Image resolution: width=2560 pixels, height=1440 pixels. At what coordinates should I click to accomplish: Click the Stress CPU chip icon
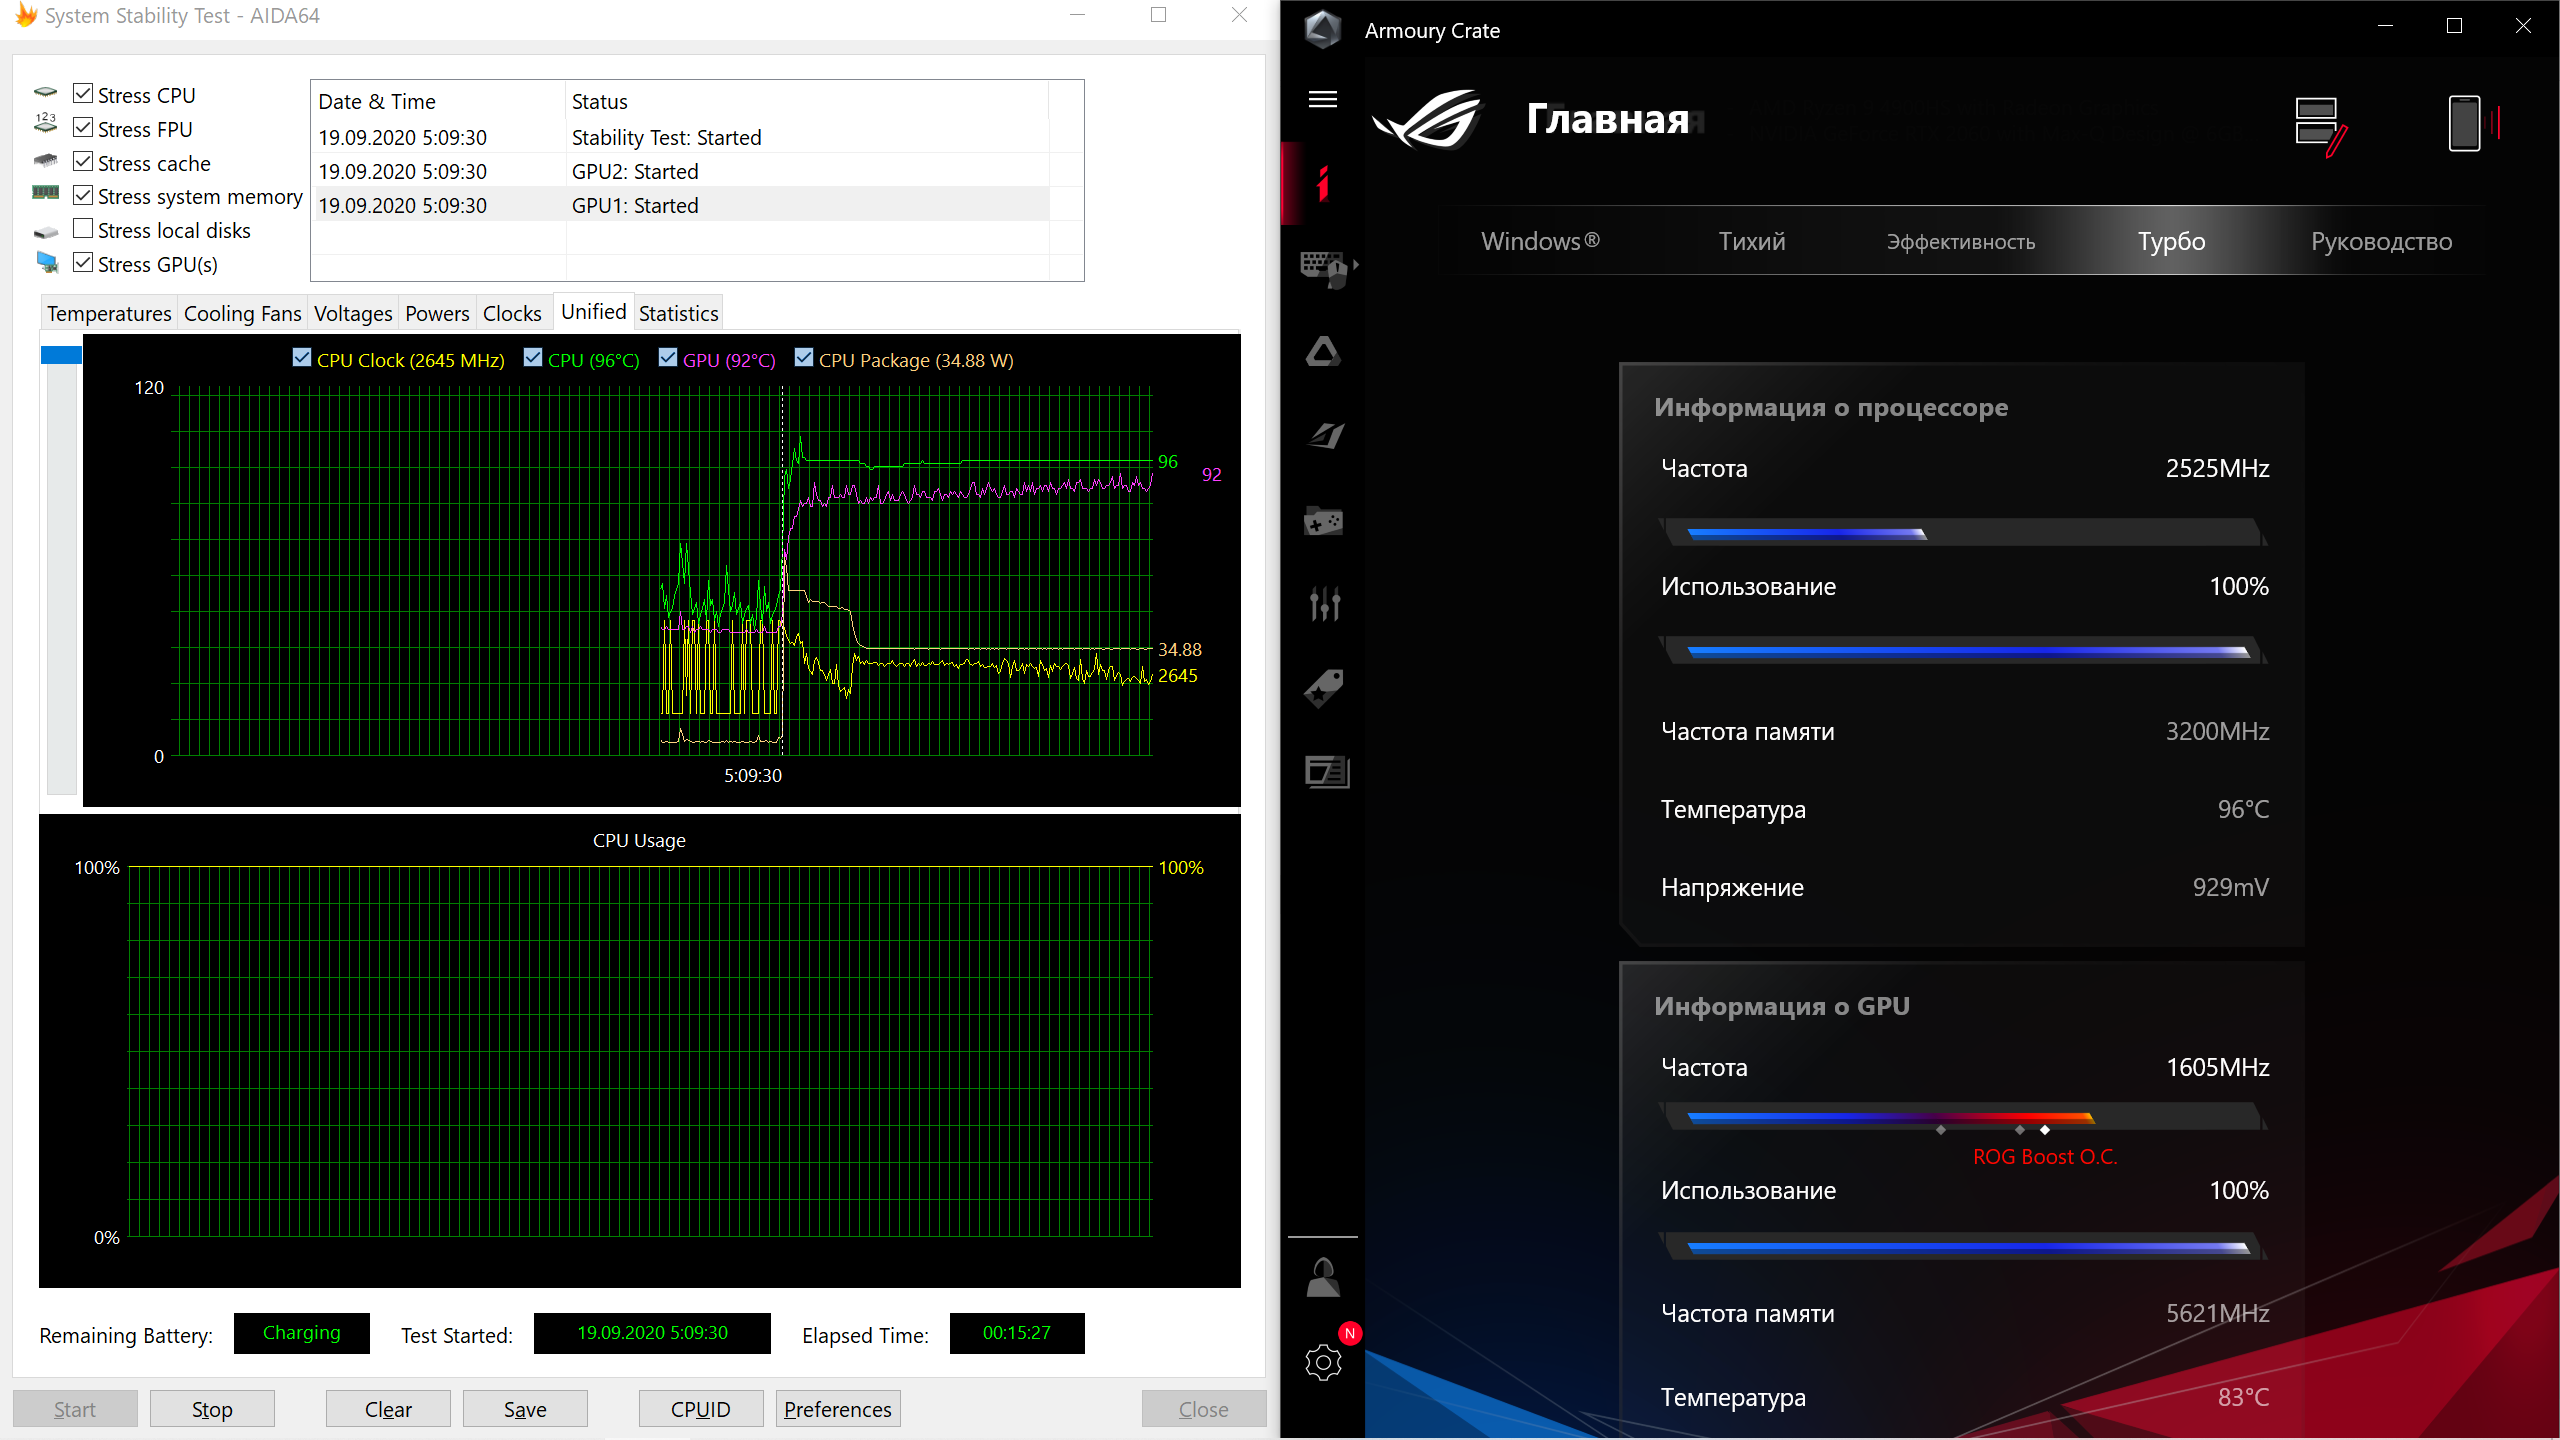click(45, 93)
